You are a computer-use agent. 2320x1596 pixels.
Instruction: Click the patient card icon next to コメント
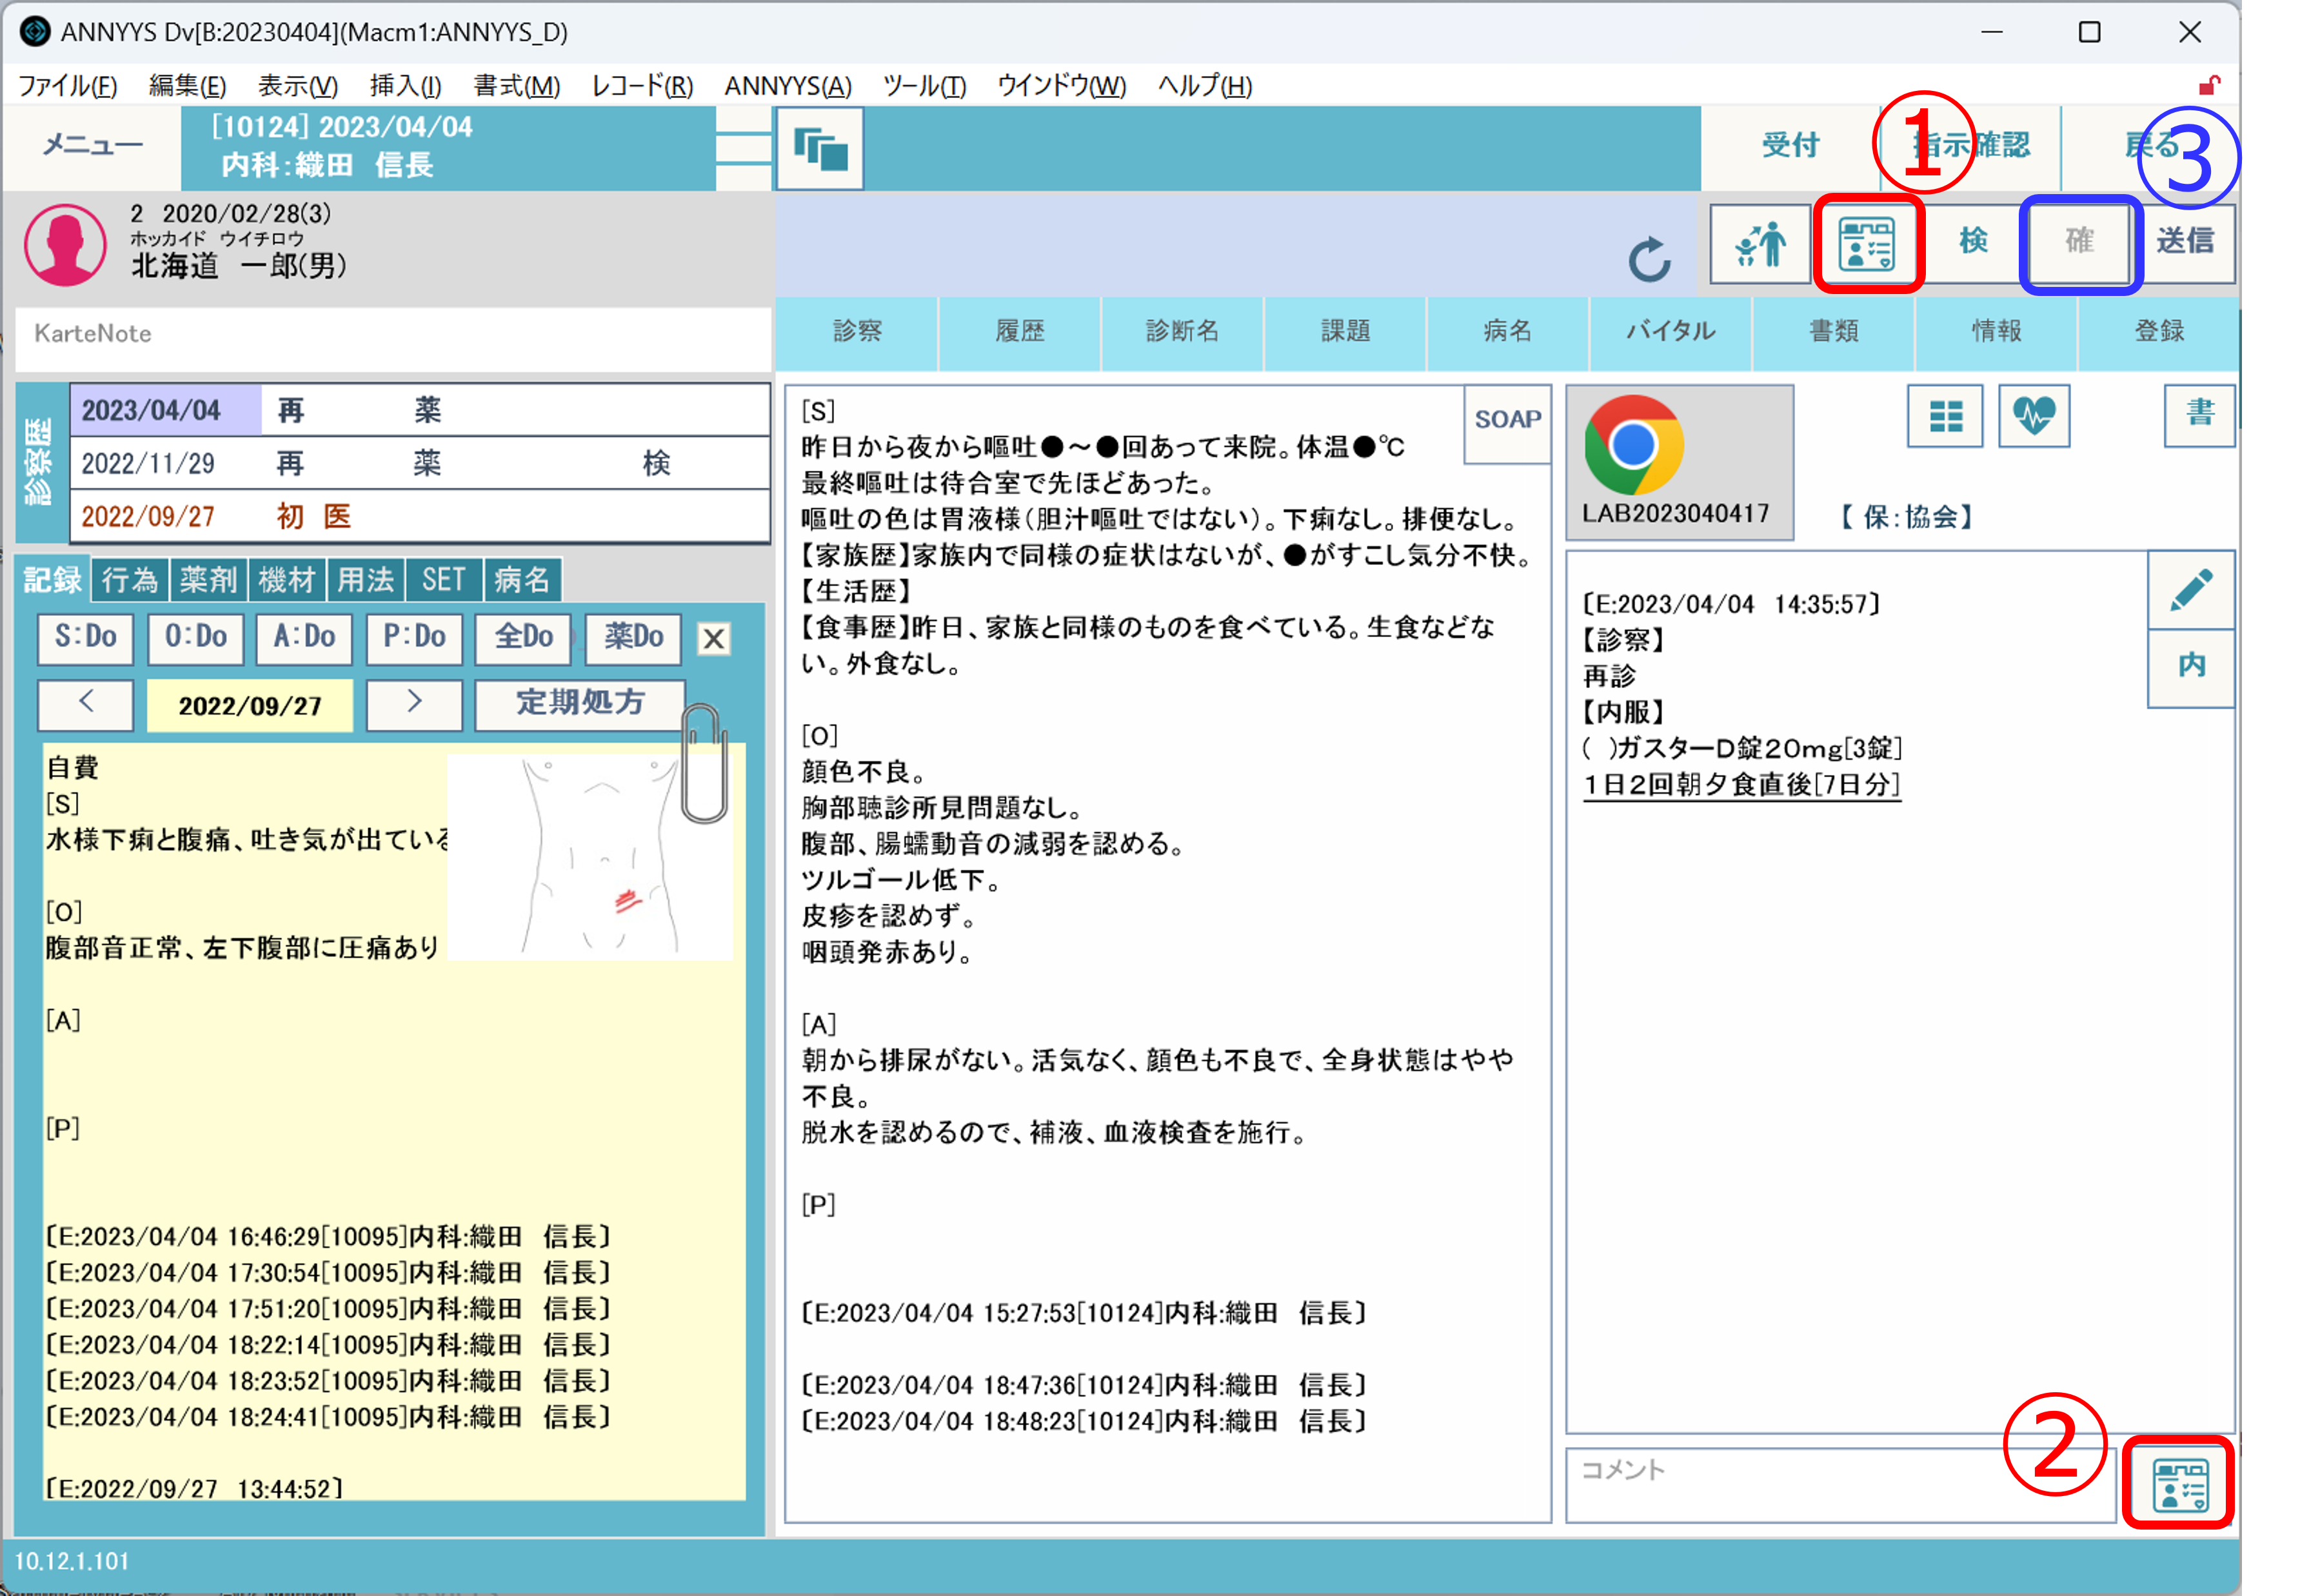tap(2179, 1484)
